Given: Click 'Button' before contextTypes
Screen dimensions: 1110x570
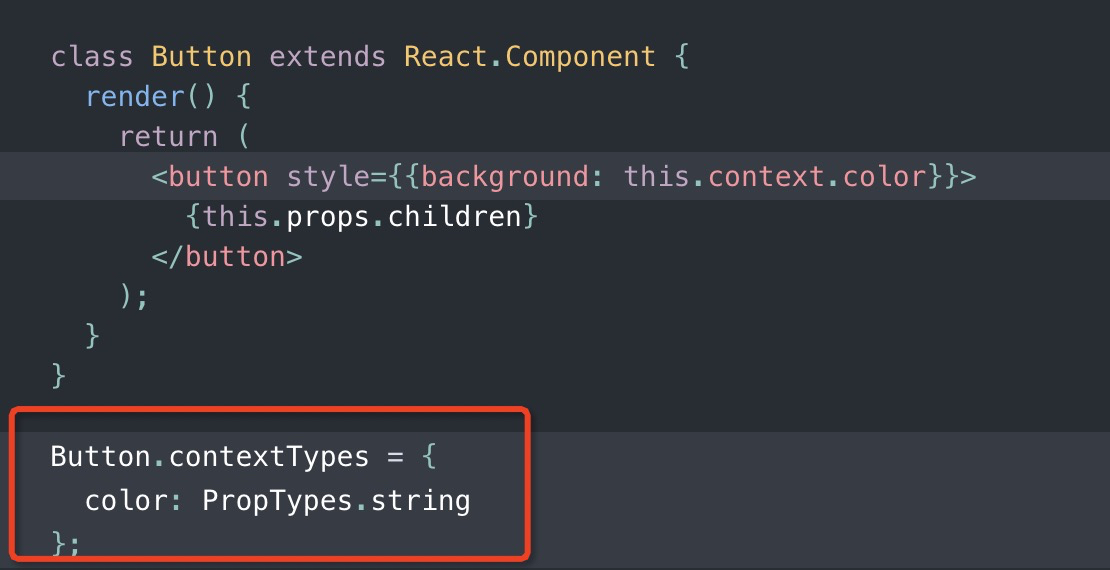Looking at the screenshot, I should click(101, 458).
